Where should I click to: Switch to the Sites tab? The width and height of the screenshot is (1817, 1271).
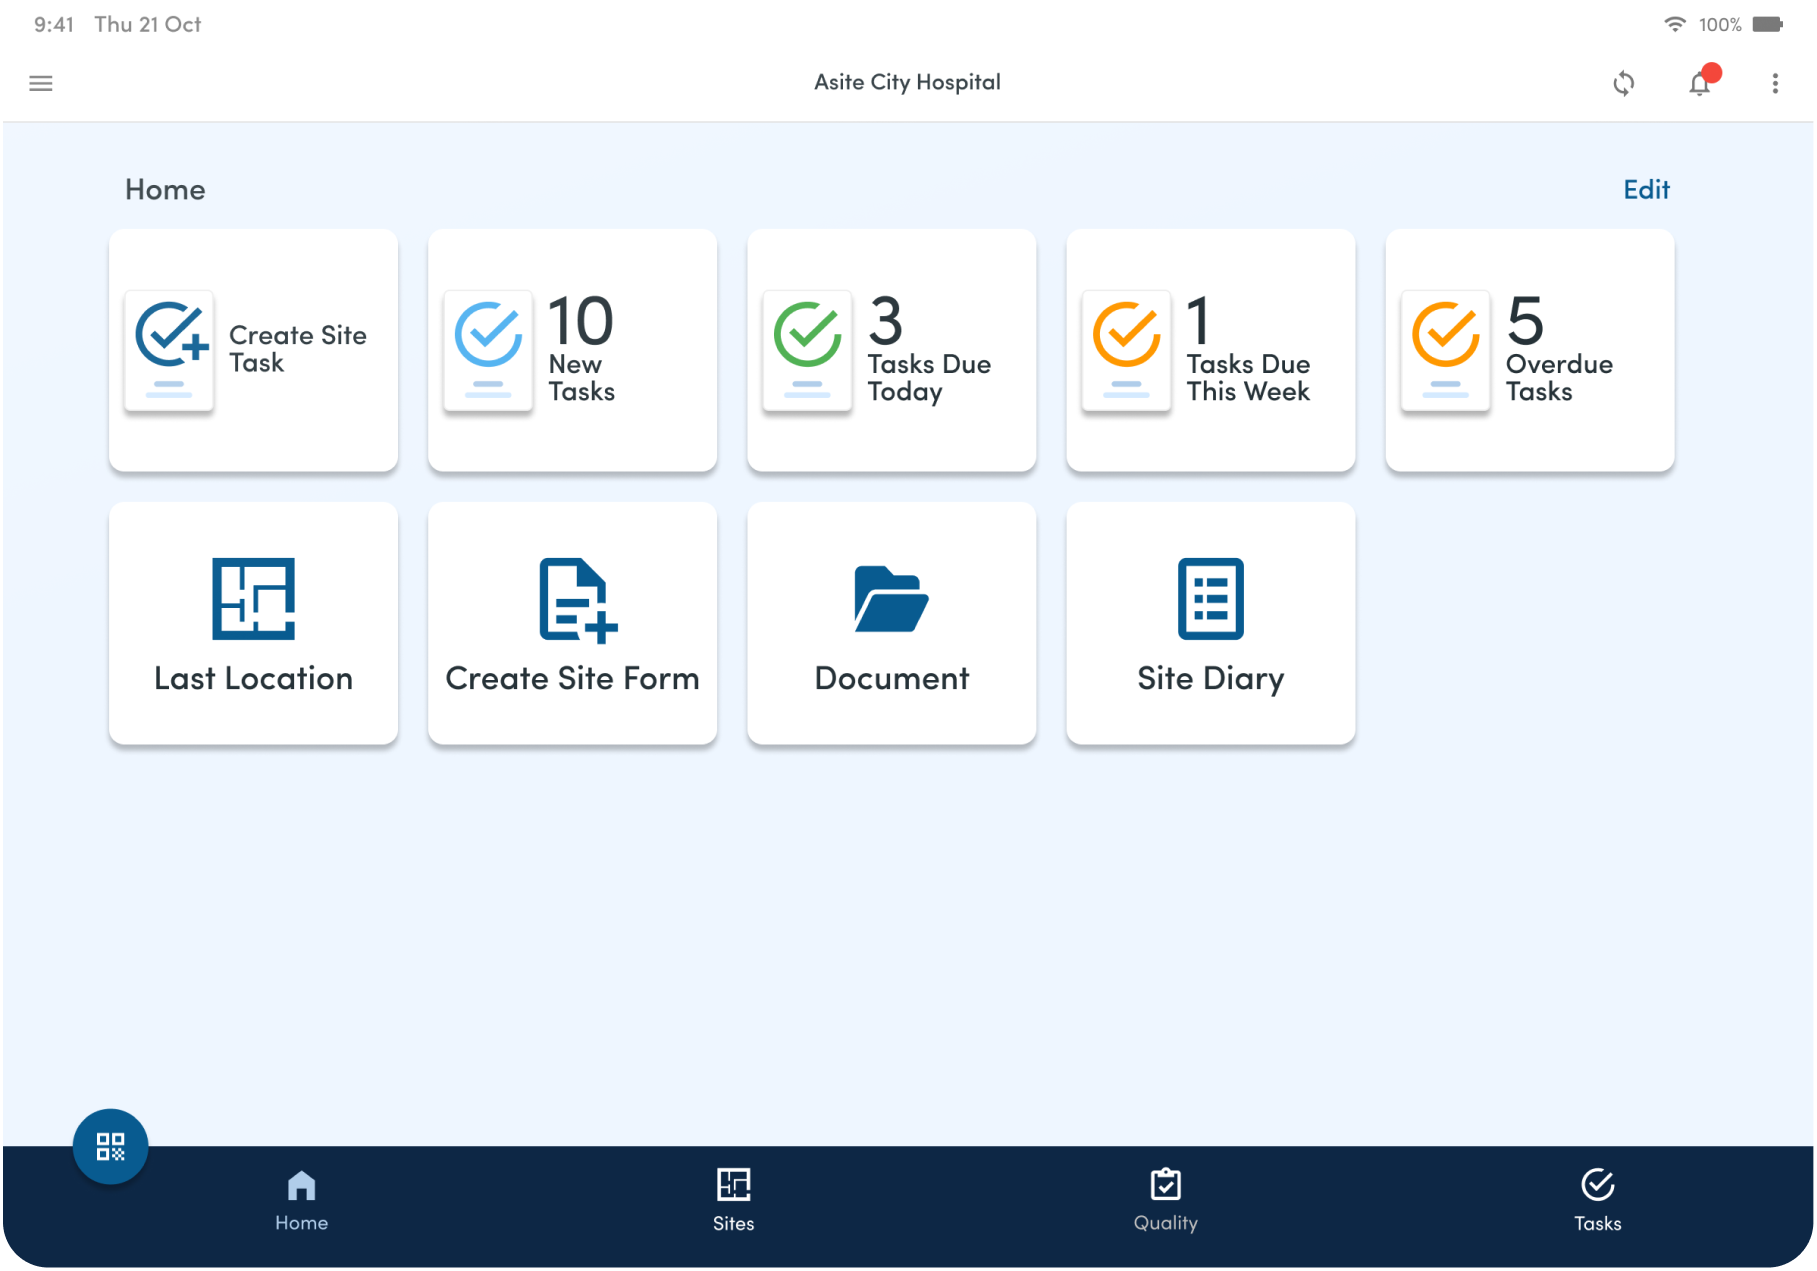coord(733,1199)
